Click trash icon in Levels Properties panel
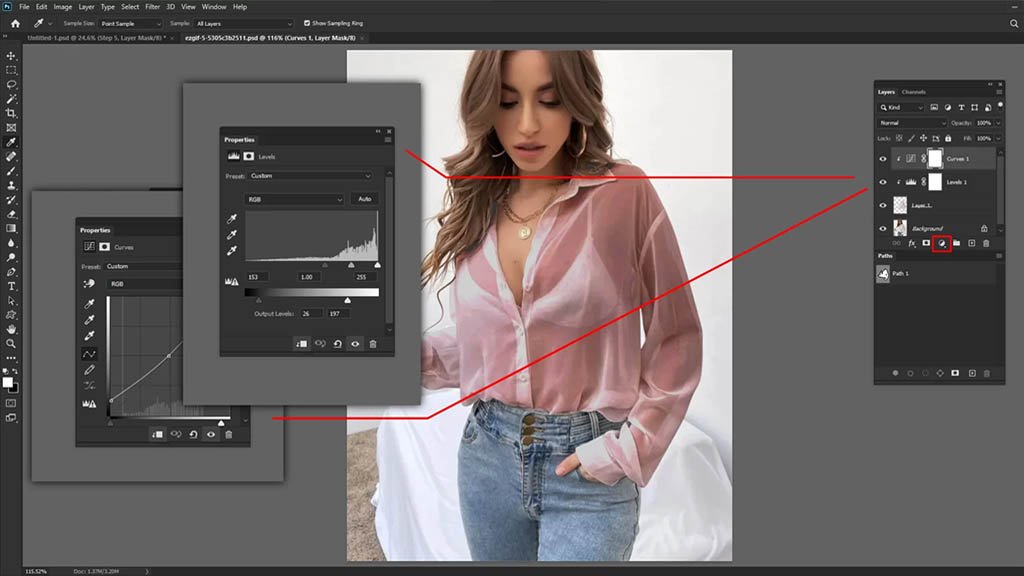The width and height of the screenshot is (1024, 576). tap(373, 343)
